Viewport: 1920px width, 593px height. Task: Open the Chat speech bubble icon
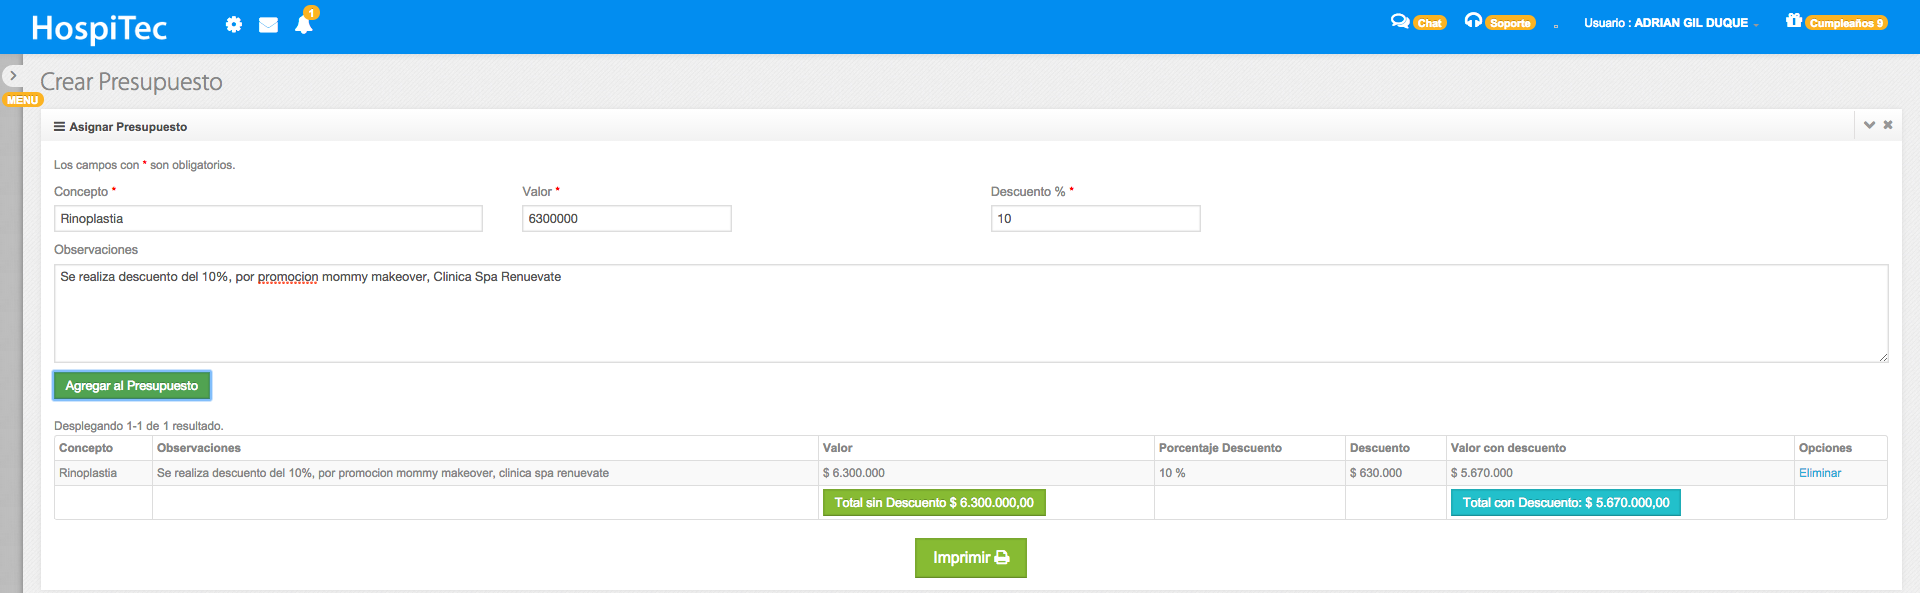point(1400,21)
